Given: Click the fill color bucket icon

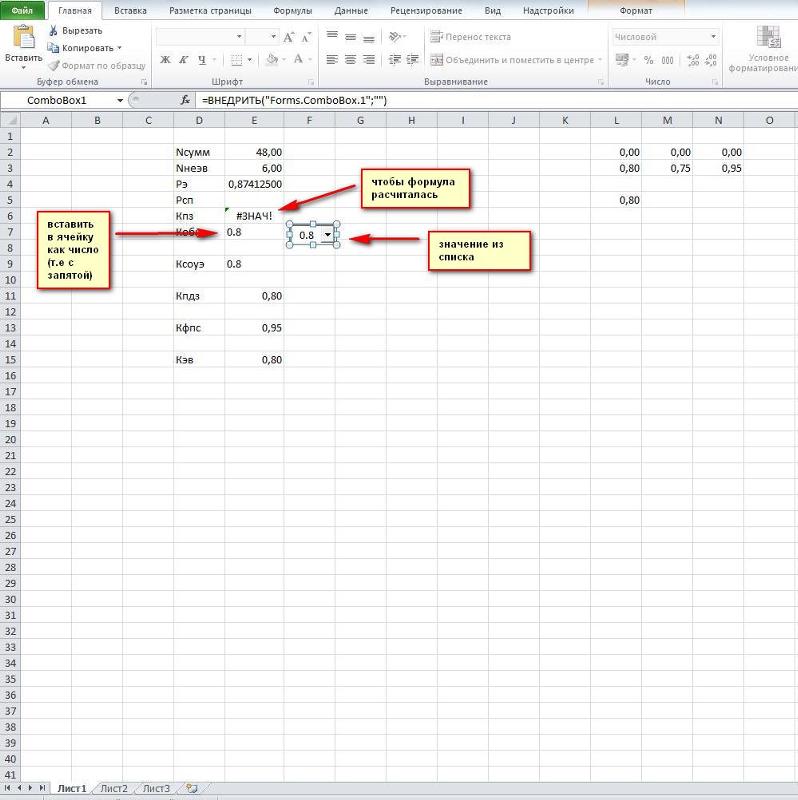Looking at the screenshot, I should [x=272, y=60].
